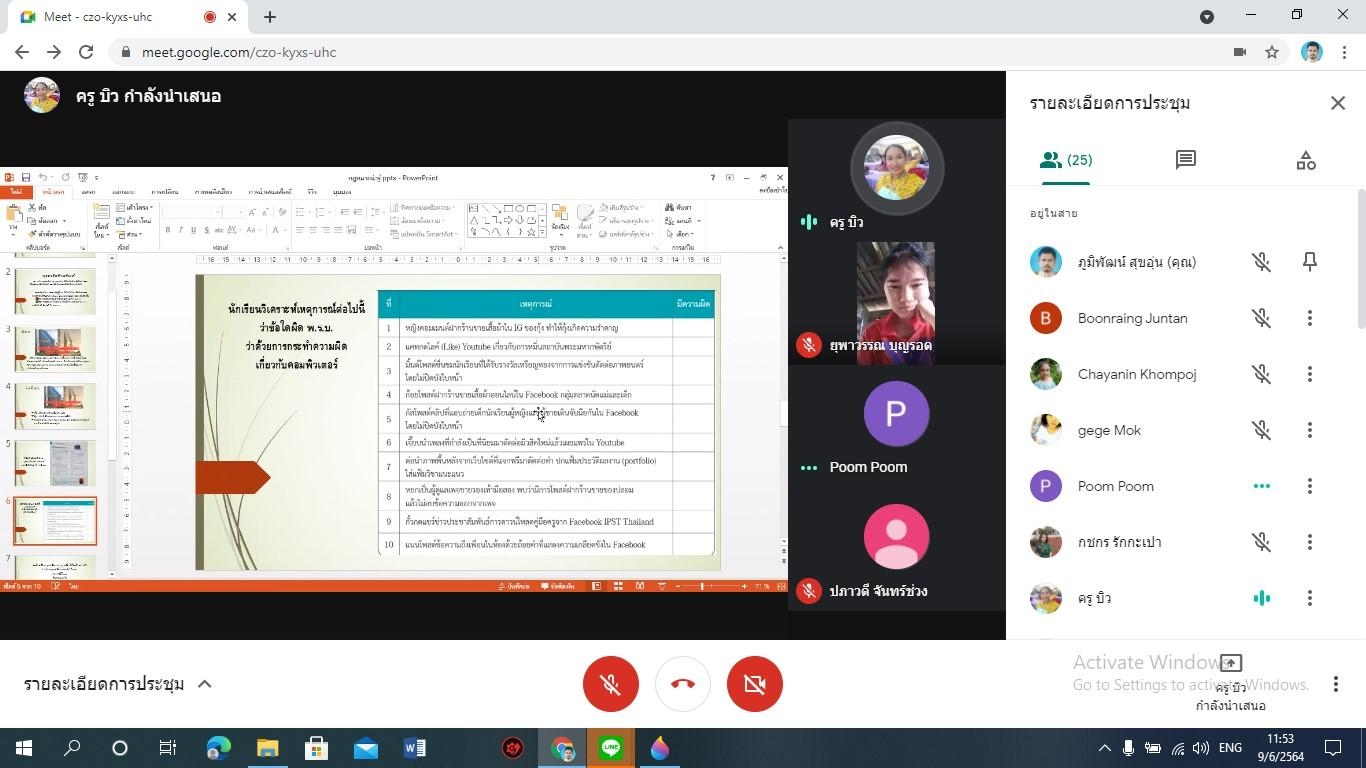Expand the รายละเอียดการประชุม chevron at bottom left
This screenshot has height=768, width=1366.
(x=205, y=684)
